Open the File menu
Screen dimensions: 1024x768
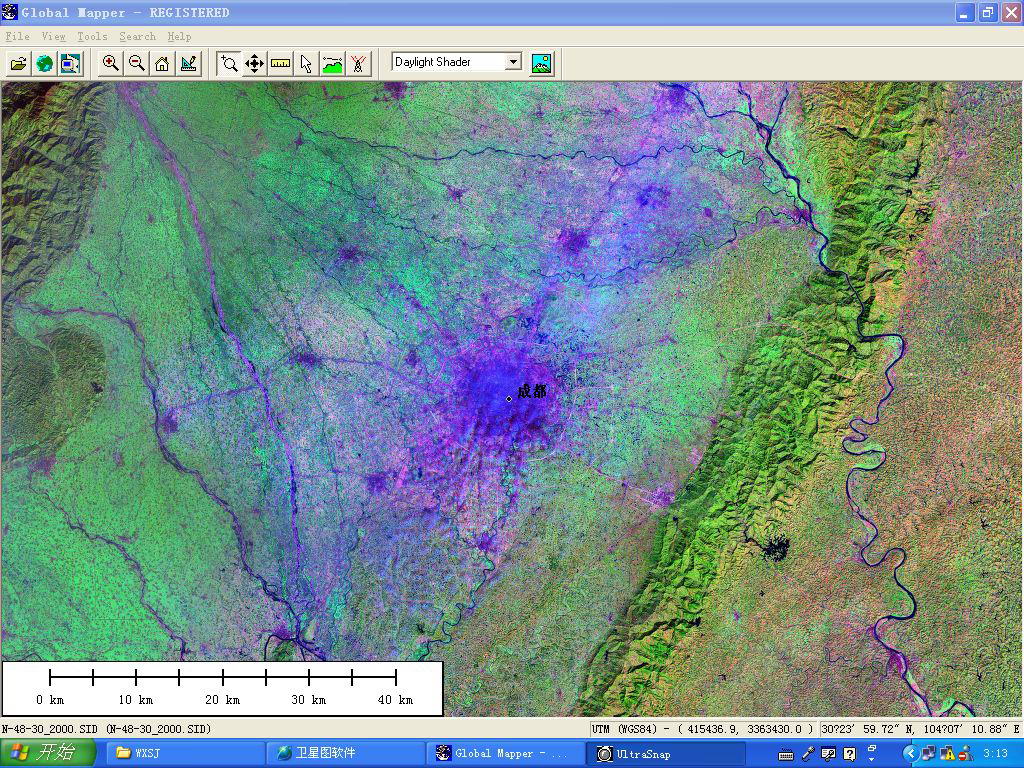(17, 36)
